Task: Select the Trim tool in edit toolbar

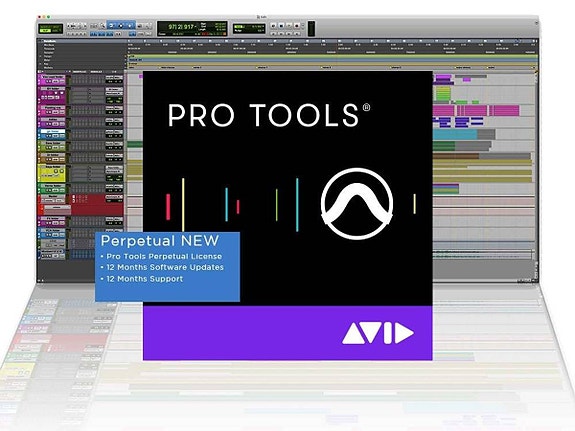Action: pos(112,26)
